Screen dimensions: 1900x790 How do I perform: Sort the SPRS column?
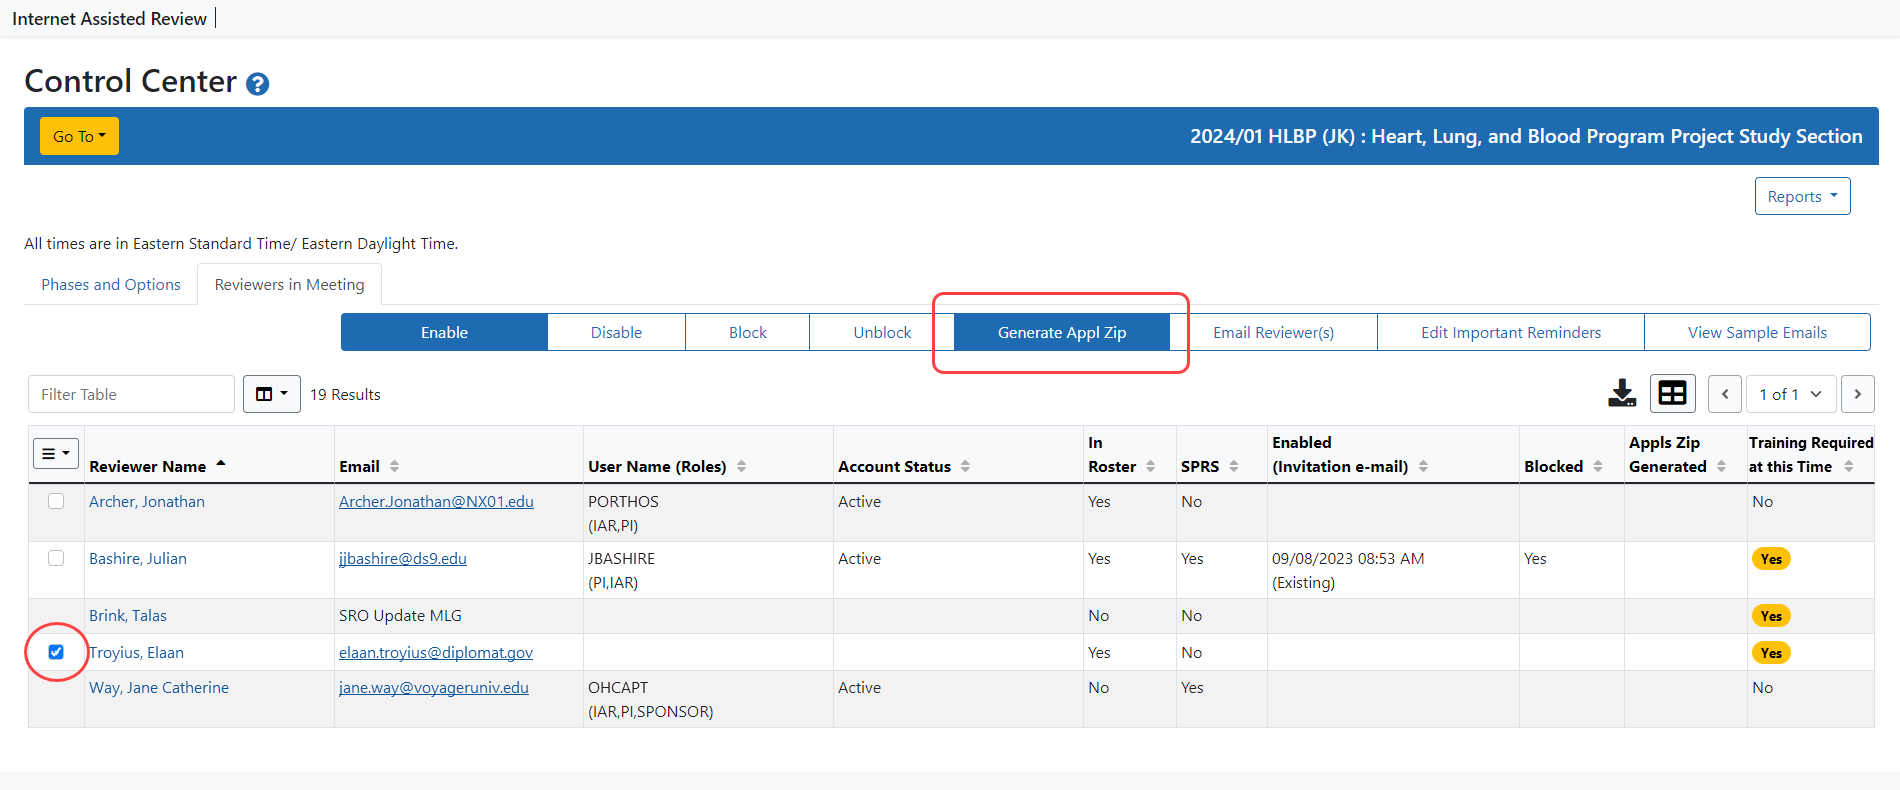pyautogui.click(x=1234, y=466)
